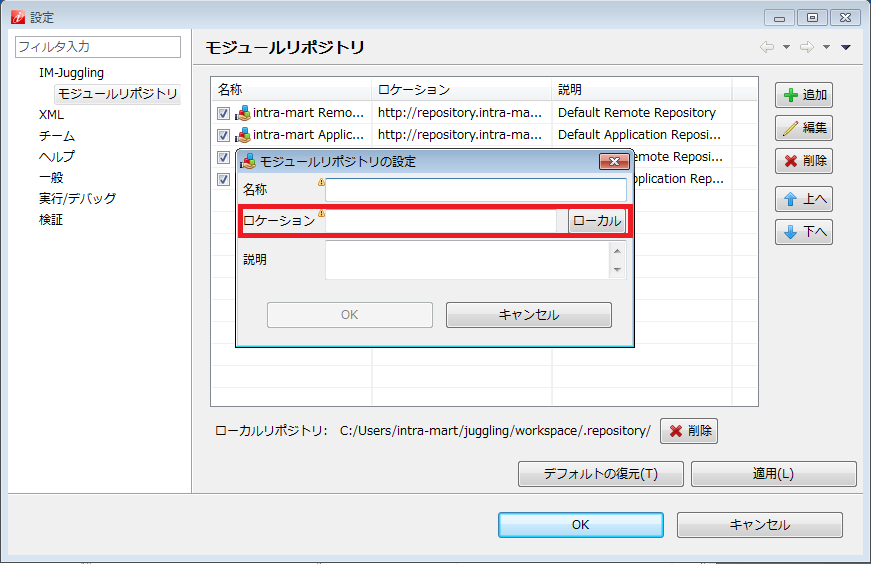Viewport: 871px width, 564px height.
Task: Click the フィルタ入力 filter field
Action: pyautogui.click(x=98, y=47)
